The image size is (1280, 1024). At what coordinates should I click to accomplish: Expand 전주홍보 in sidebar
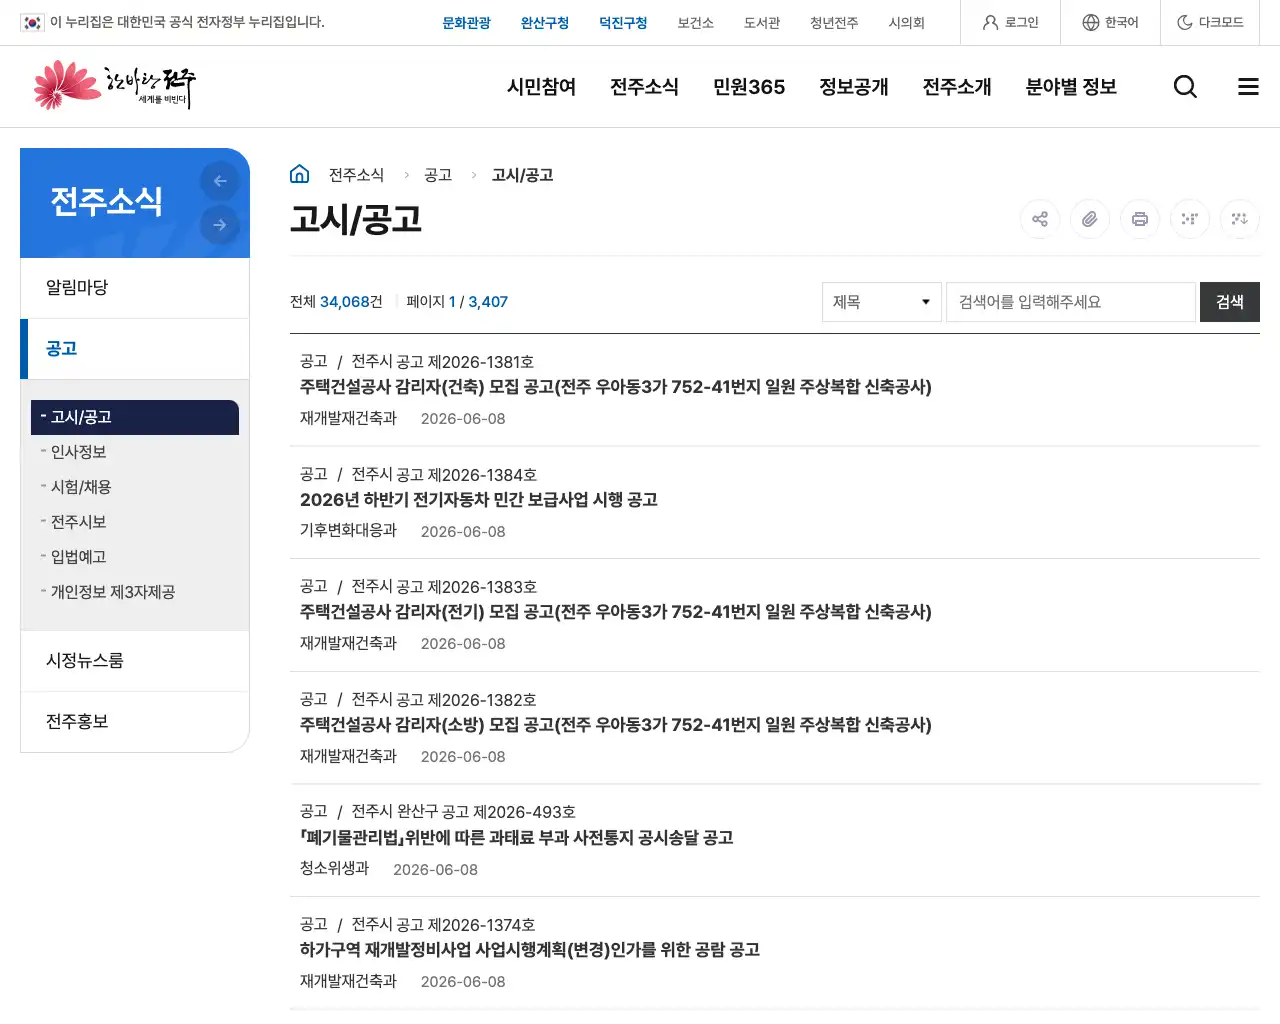coord(135,721)
